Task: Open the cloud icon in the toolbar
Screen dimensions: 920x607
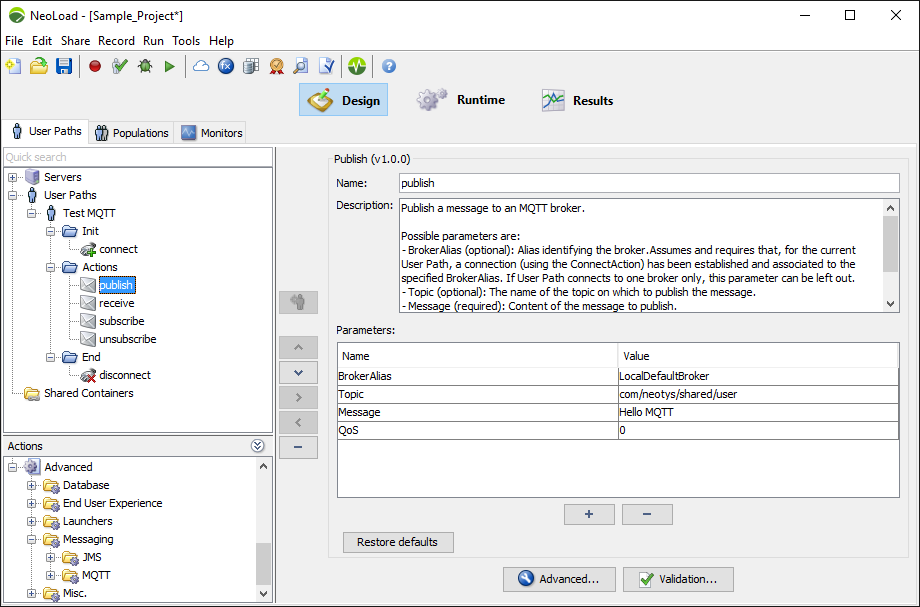Action: click(201, 67)
